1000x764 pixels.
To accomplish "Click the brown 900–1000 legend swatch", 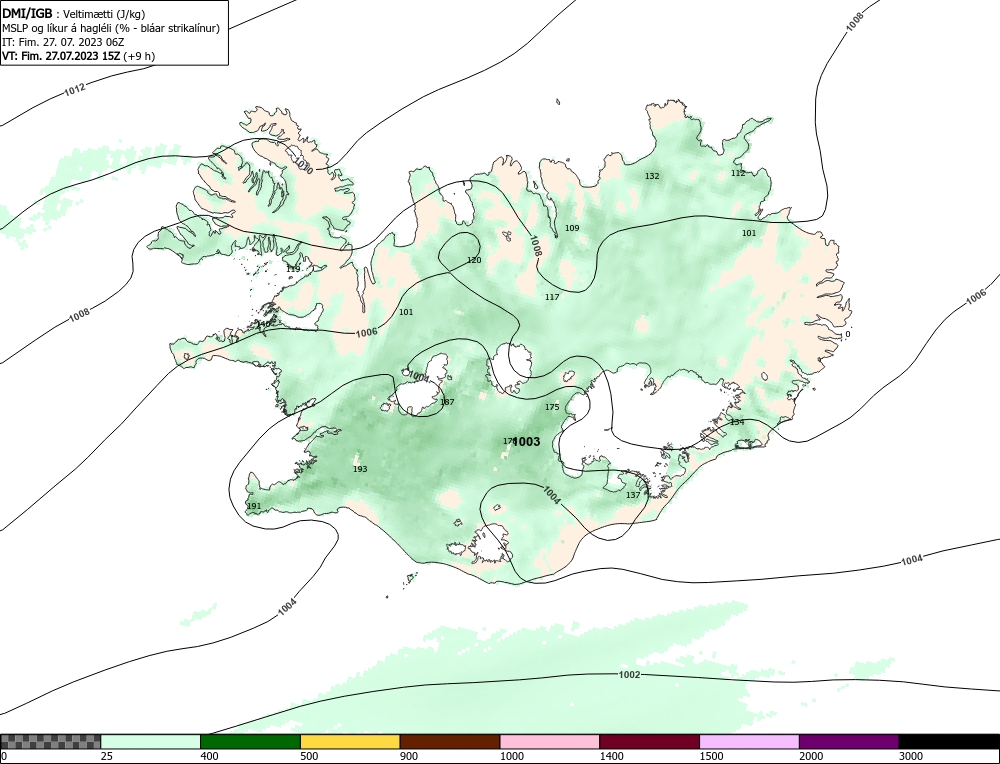I will pyautogui.click(x=450, y=741).
